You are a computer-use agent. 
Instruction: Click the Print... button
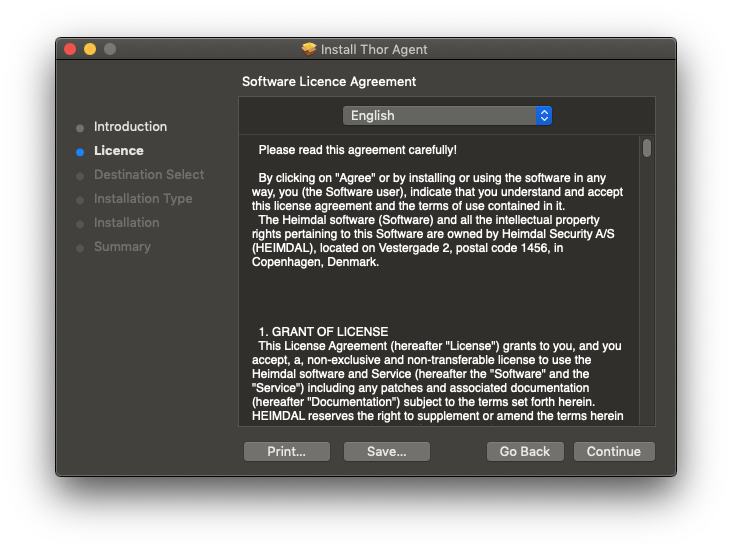[x=287, y=451]
